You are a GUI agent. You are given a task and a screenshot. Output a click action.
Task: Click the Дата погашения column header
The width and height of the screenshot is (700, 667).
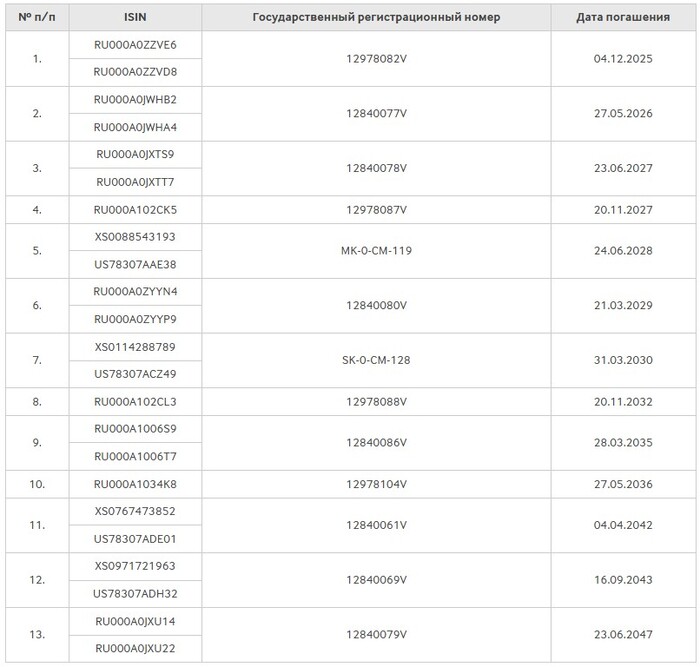[x=623, y=17]
